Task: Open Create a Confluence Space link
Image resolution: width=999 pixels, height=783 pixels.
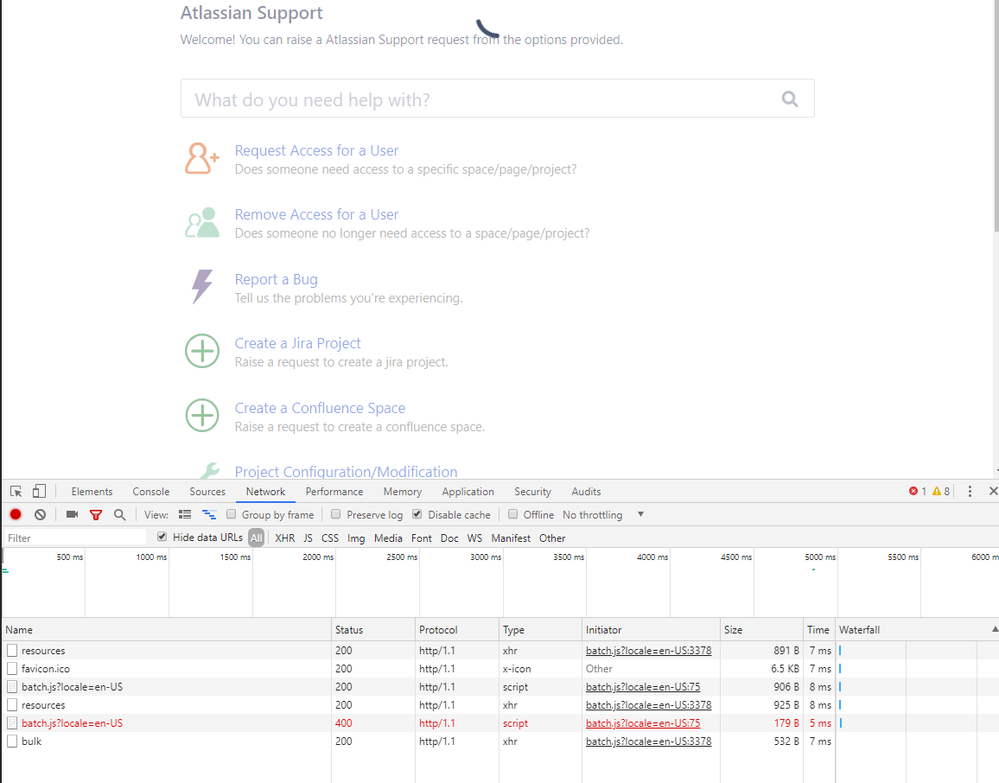Action: tap(320, 408)
